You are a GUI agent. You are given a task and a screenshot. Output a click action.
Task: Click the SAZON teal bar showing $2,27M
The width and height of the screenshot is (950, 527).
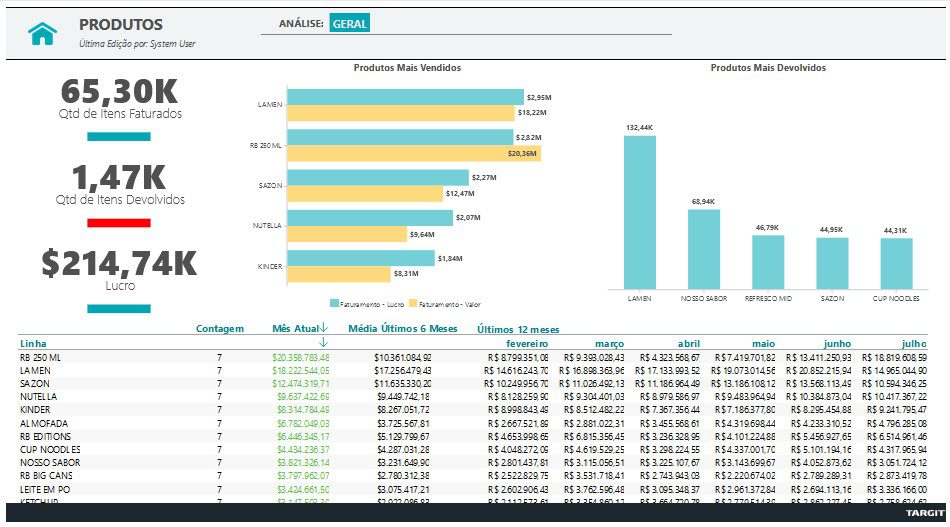tap(378, 177)
